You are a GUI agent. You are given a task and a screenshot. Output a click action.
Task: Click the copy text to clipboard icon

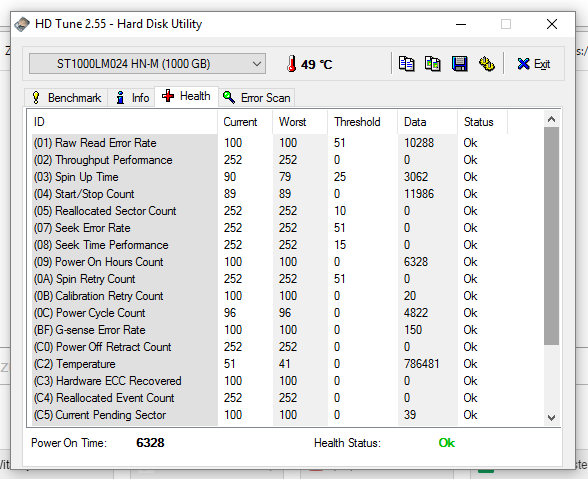coord(406,64)
